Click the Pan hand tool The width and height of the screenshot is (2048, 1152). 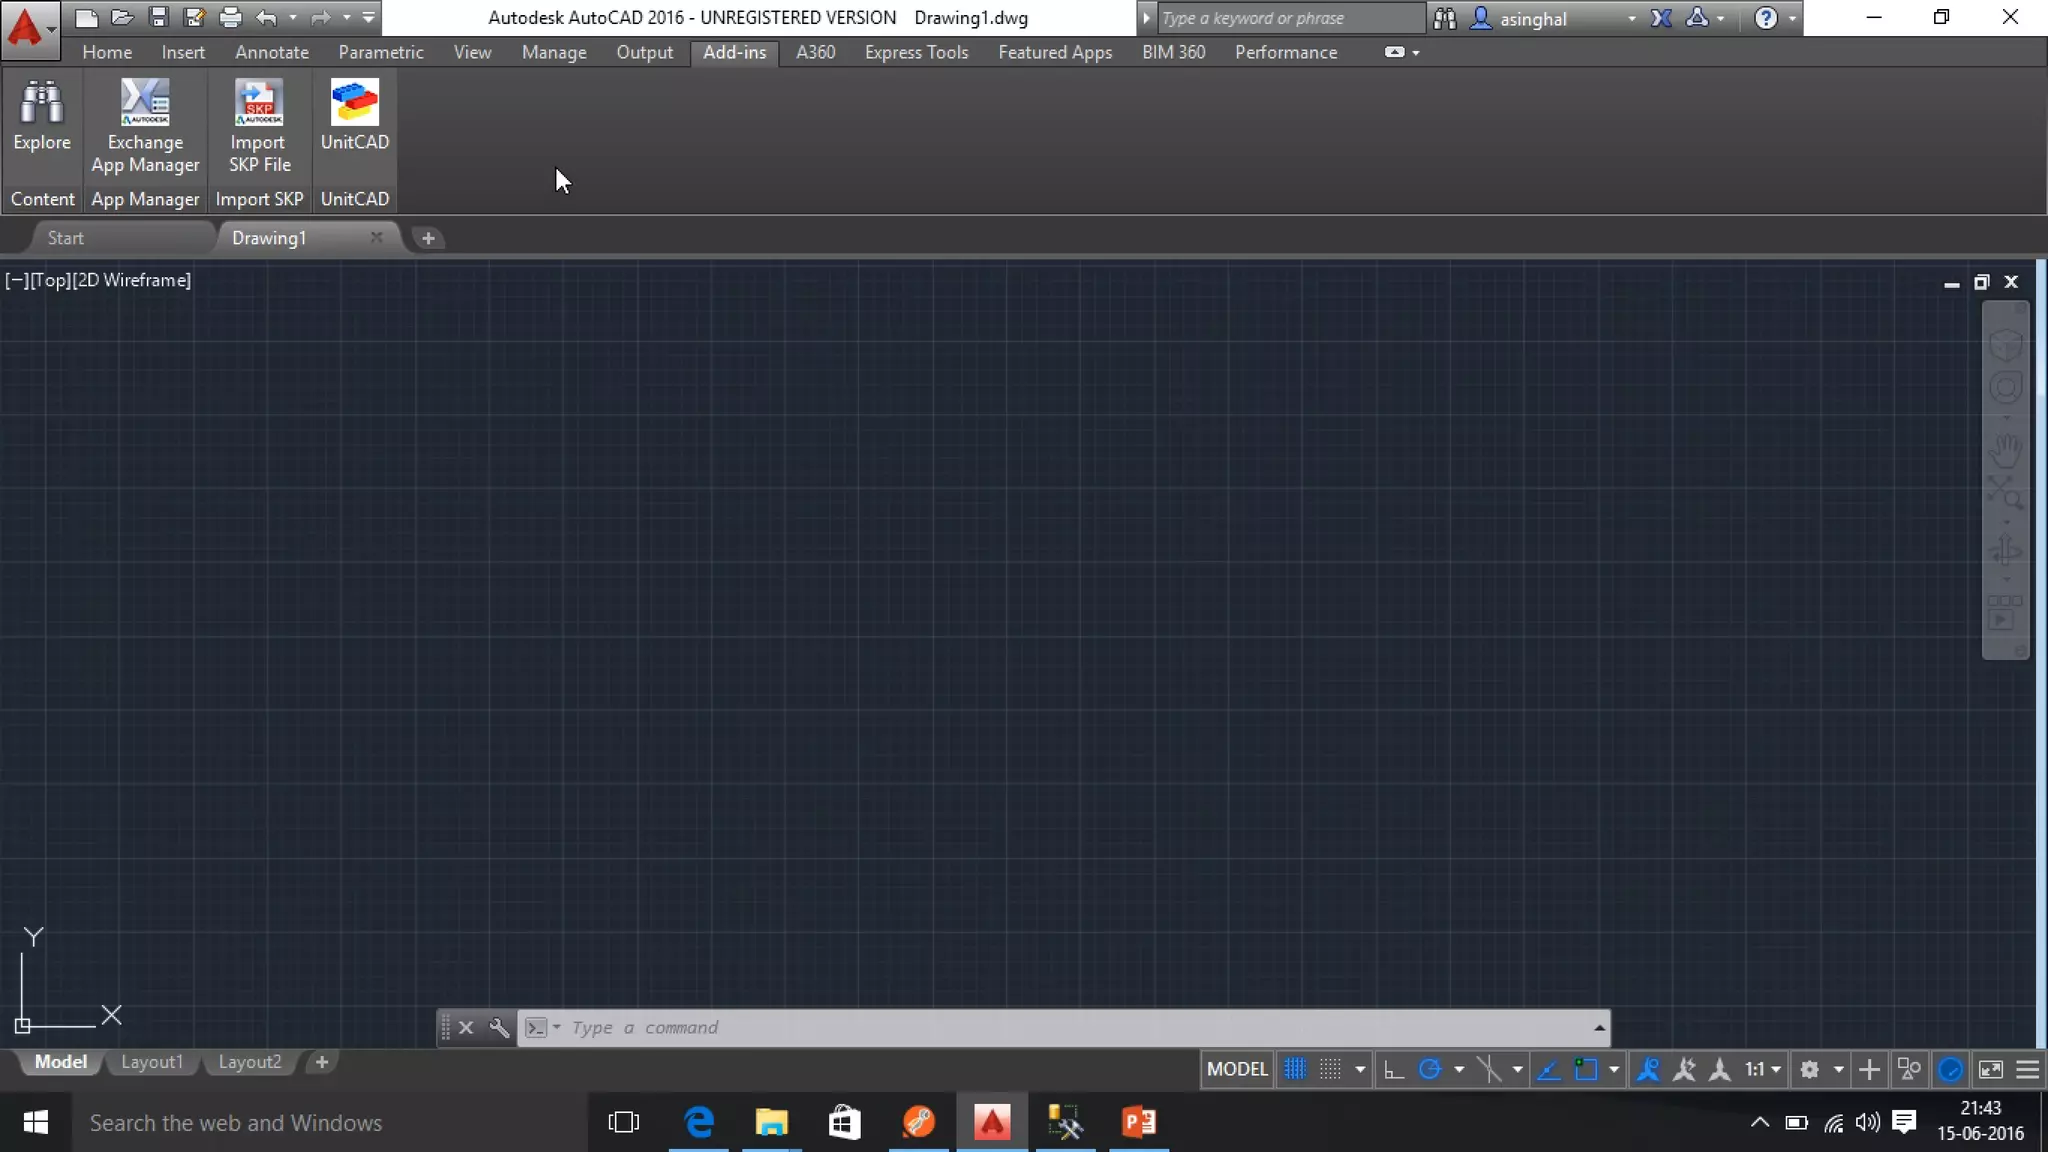[x=2005, y=449]
